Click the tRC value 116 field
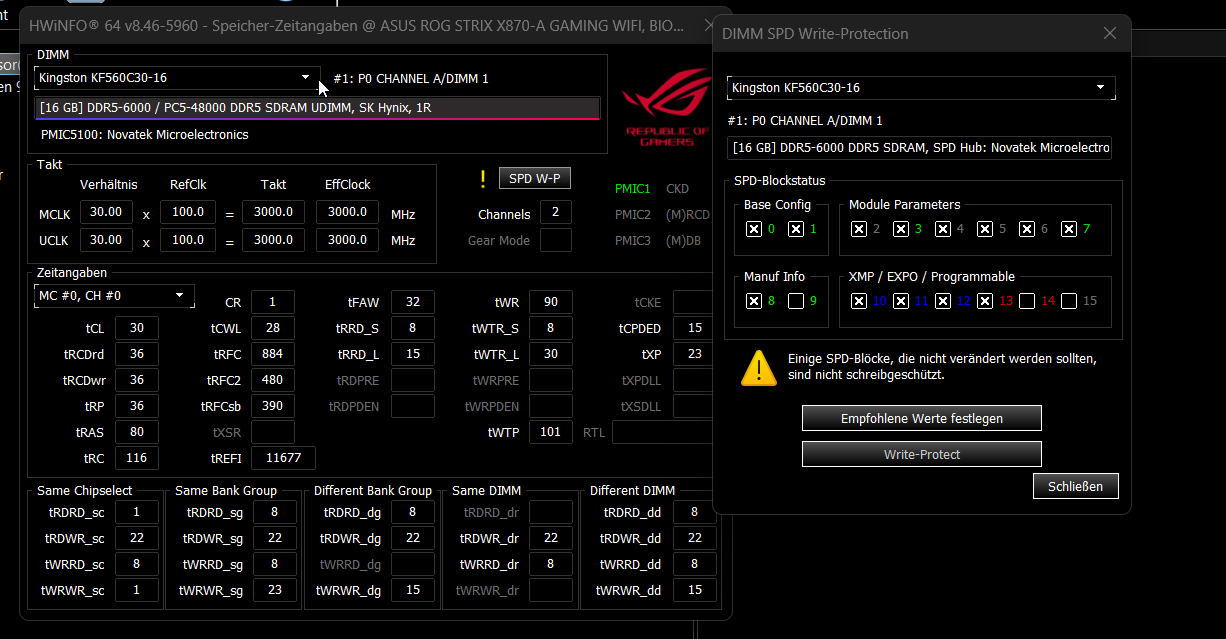1226x639 pixels. click(137, 458)
